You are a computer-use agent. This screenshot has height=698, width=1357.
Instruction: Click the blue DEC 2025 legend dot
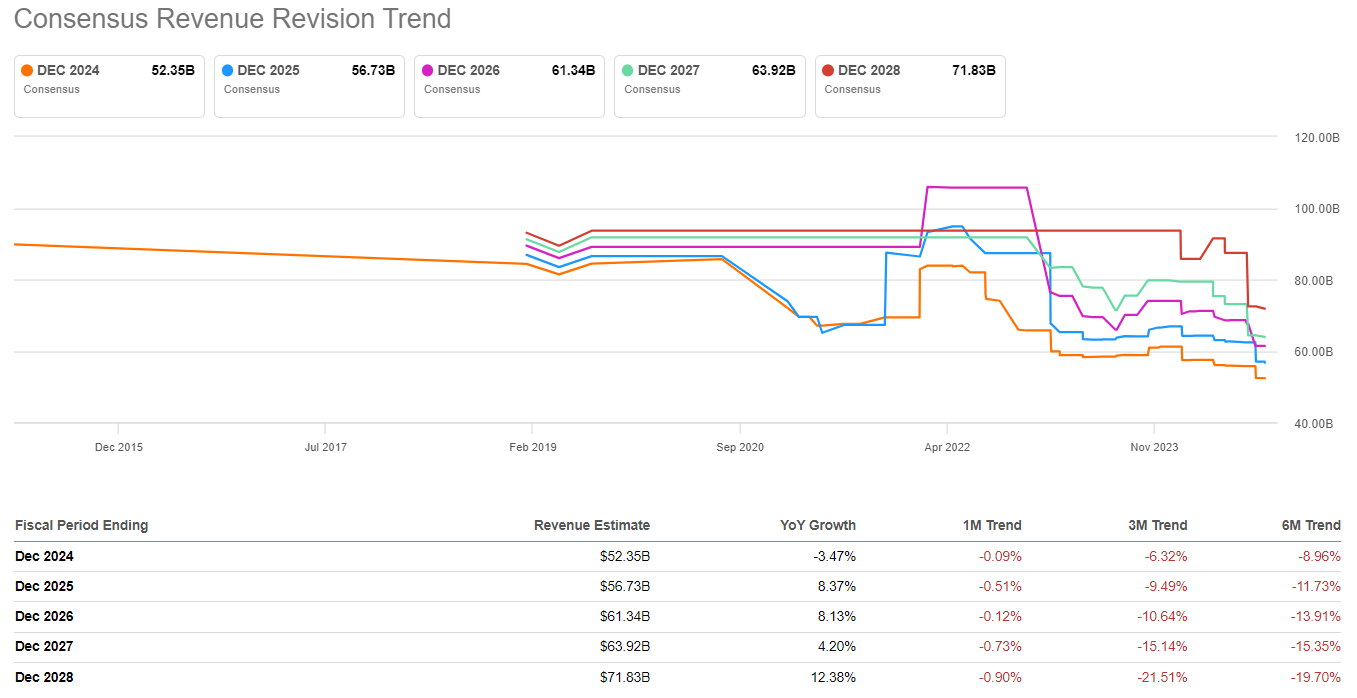(228, 71)
